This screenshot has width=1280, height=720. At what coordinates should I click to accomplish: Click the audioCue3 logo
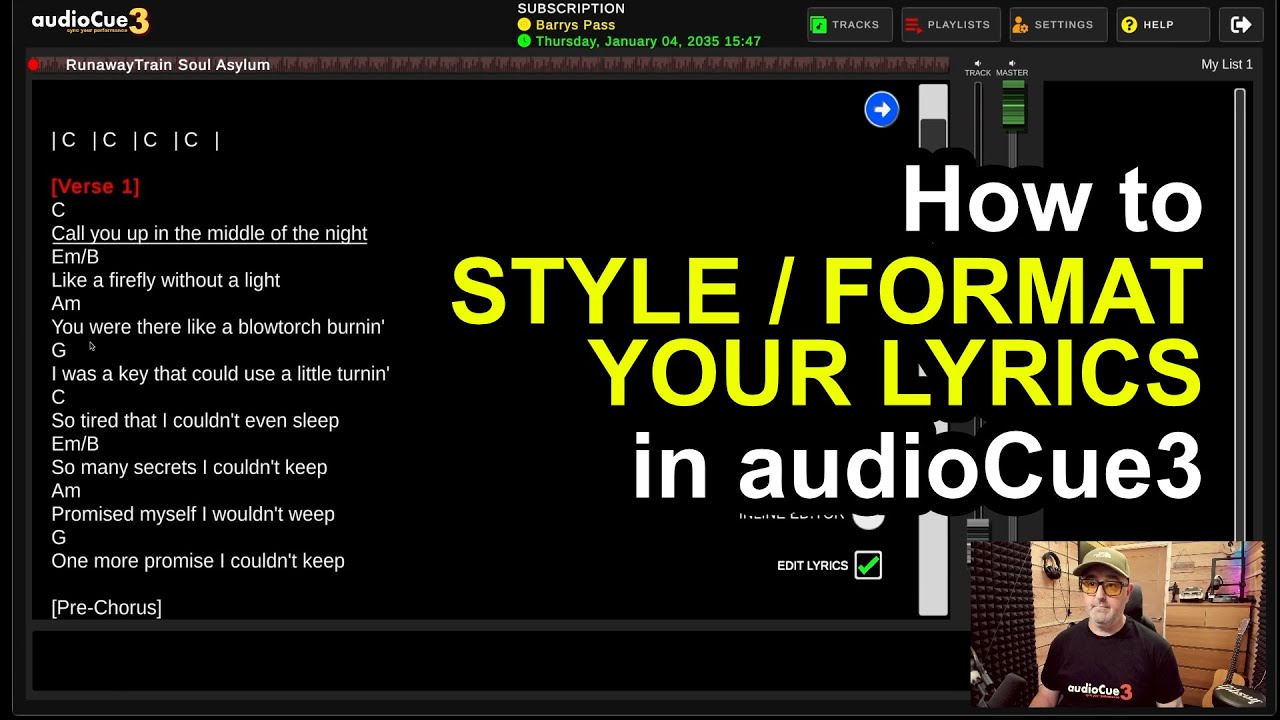pyautogui.click(x=90, y=21)
